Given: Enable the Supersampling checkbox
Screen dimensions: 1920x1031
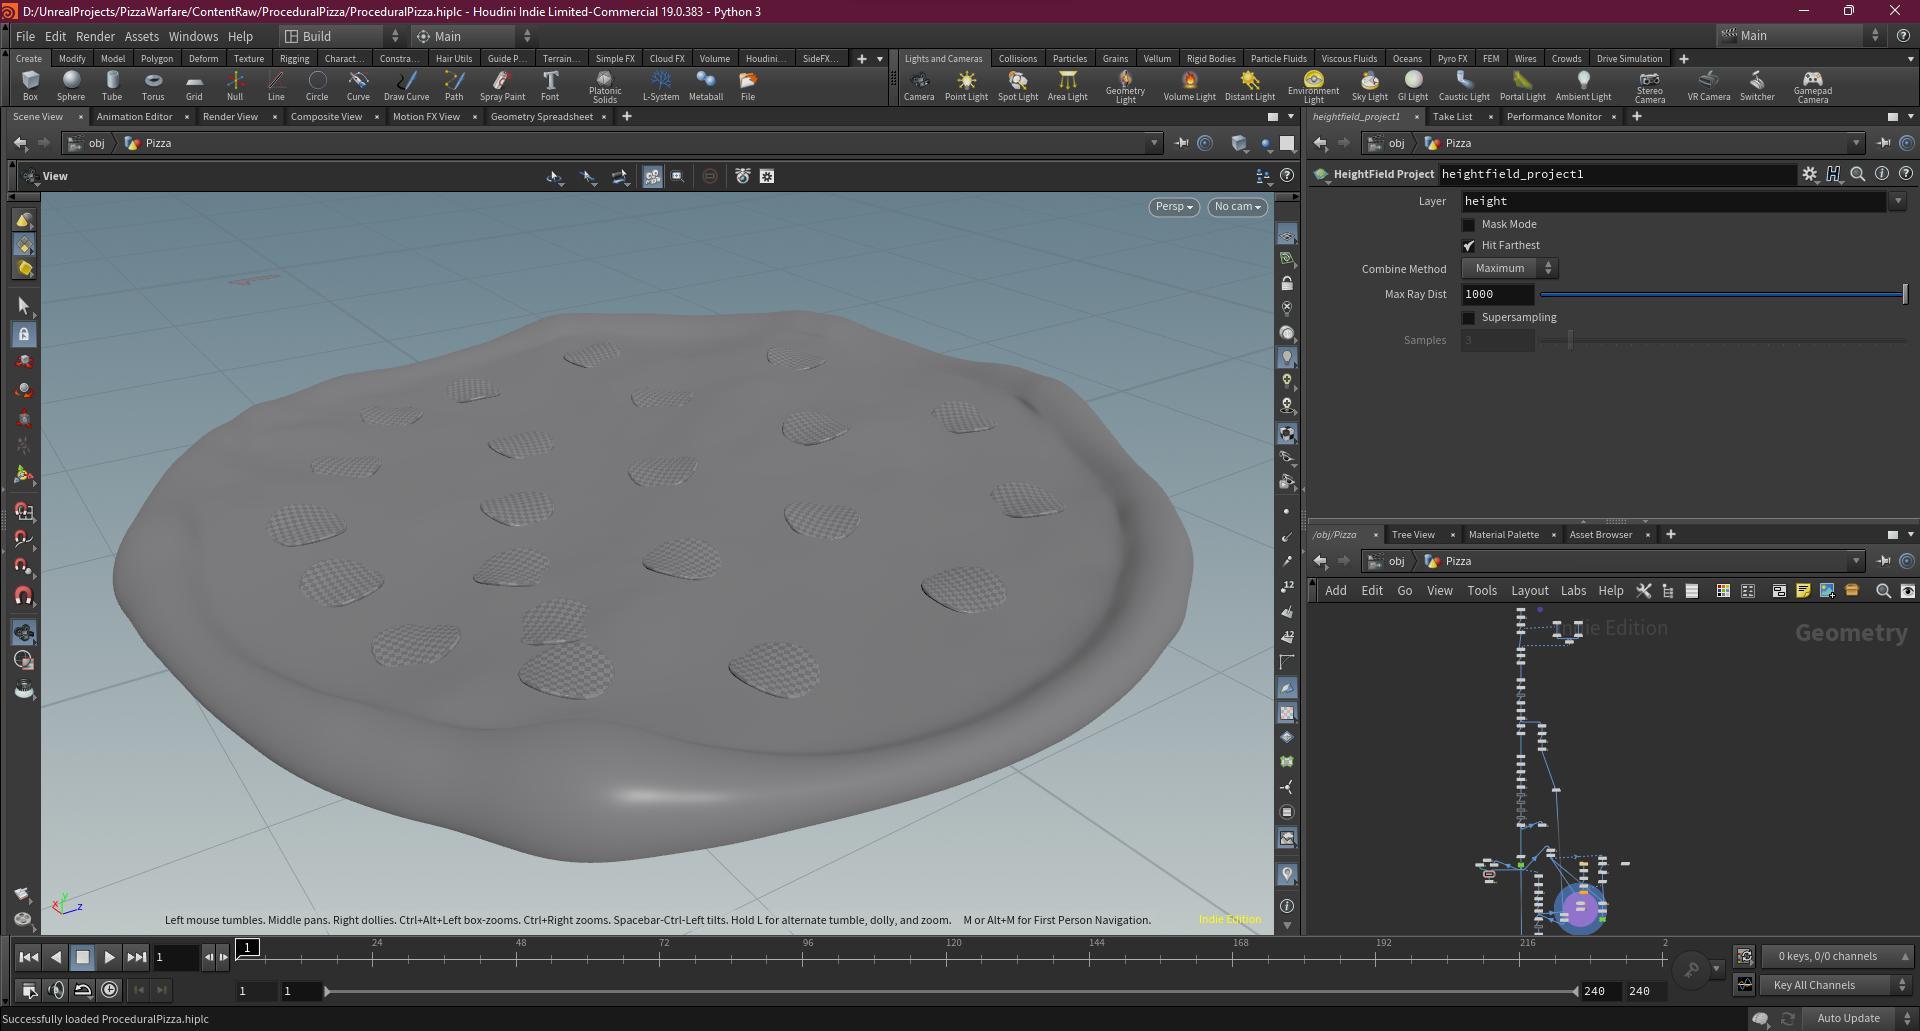Looking at the screenshot, I should (1469, 318).
